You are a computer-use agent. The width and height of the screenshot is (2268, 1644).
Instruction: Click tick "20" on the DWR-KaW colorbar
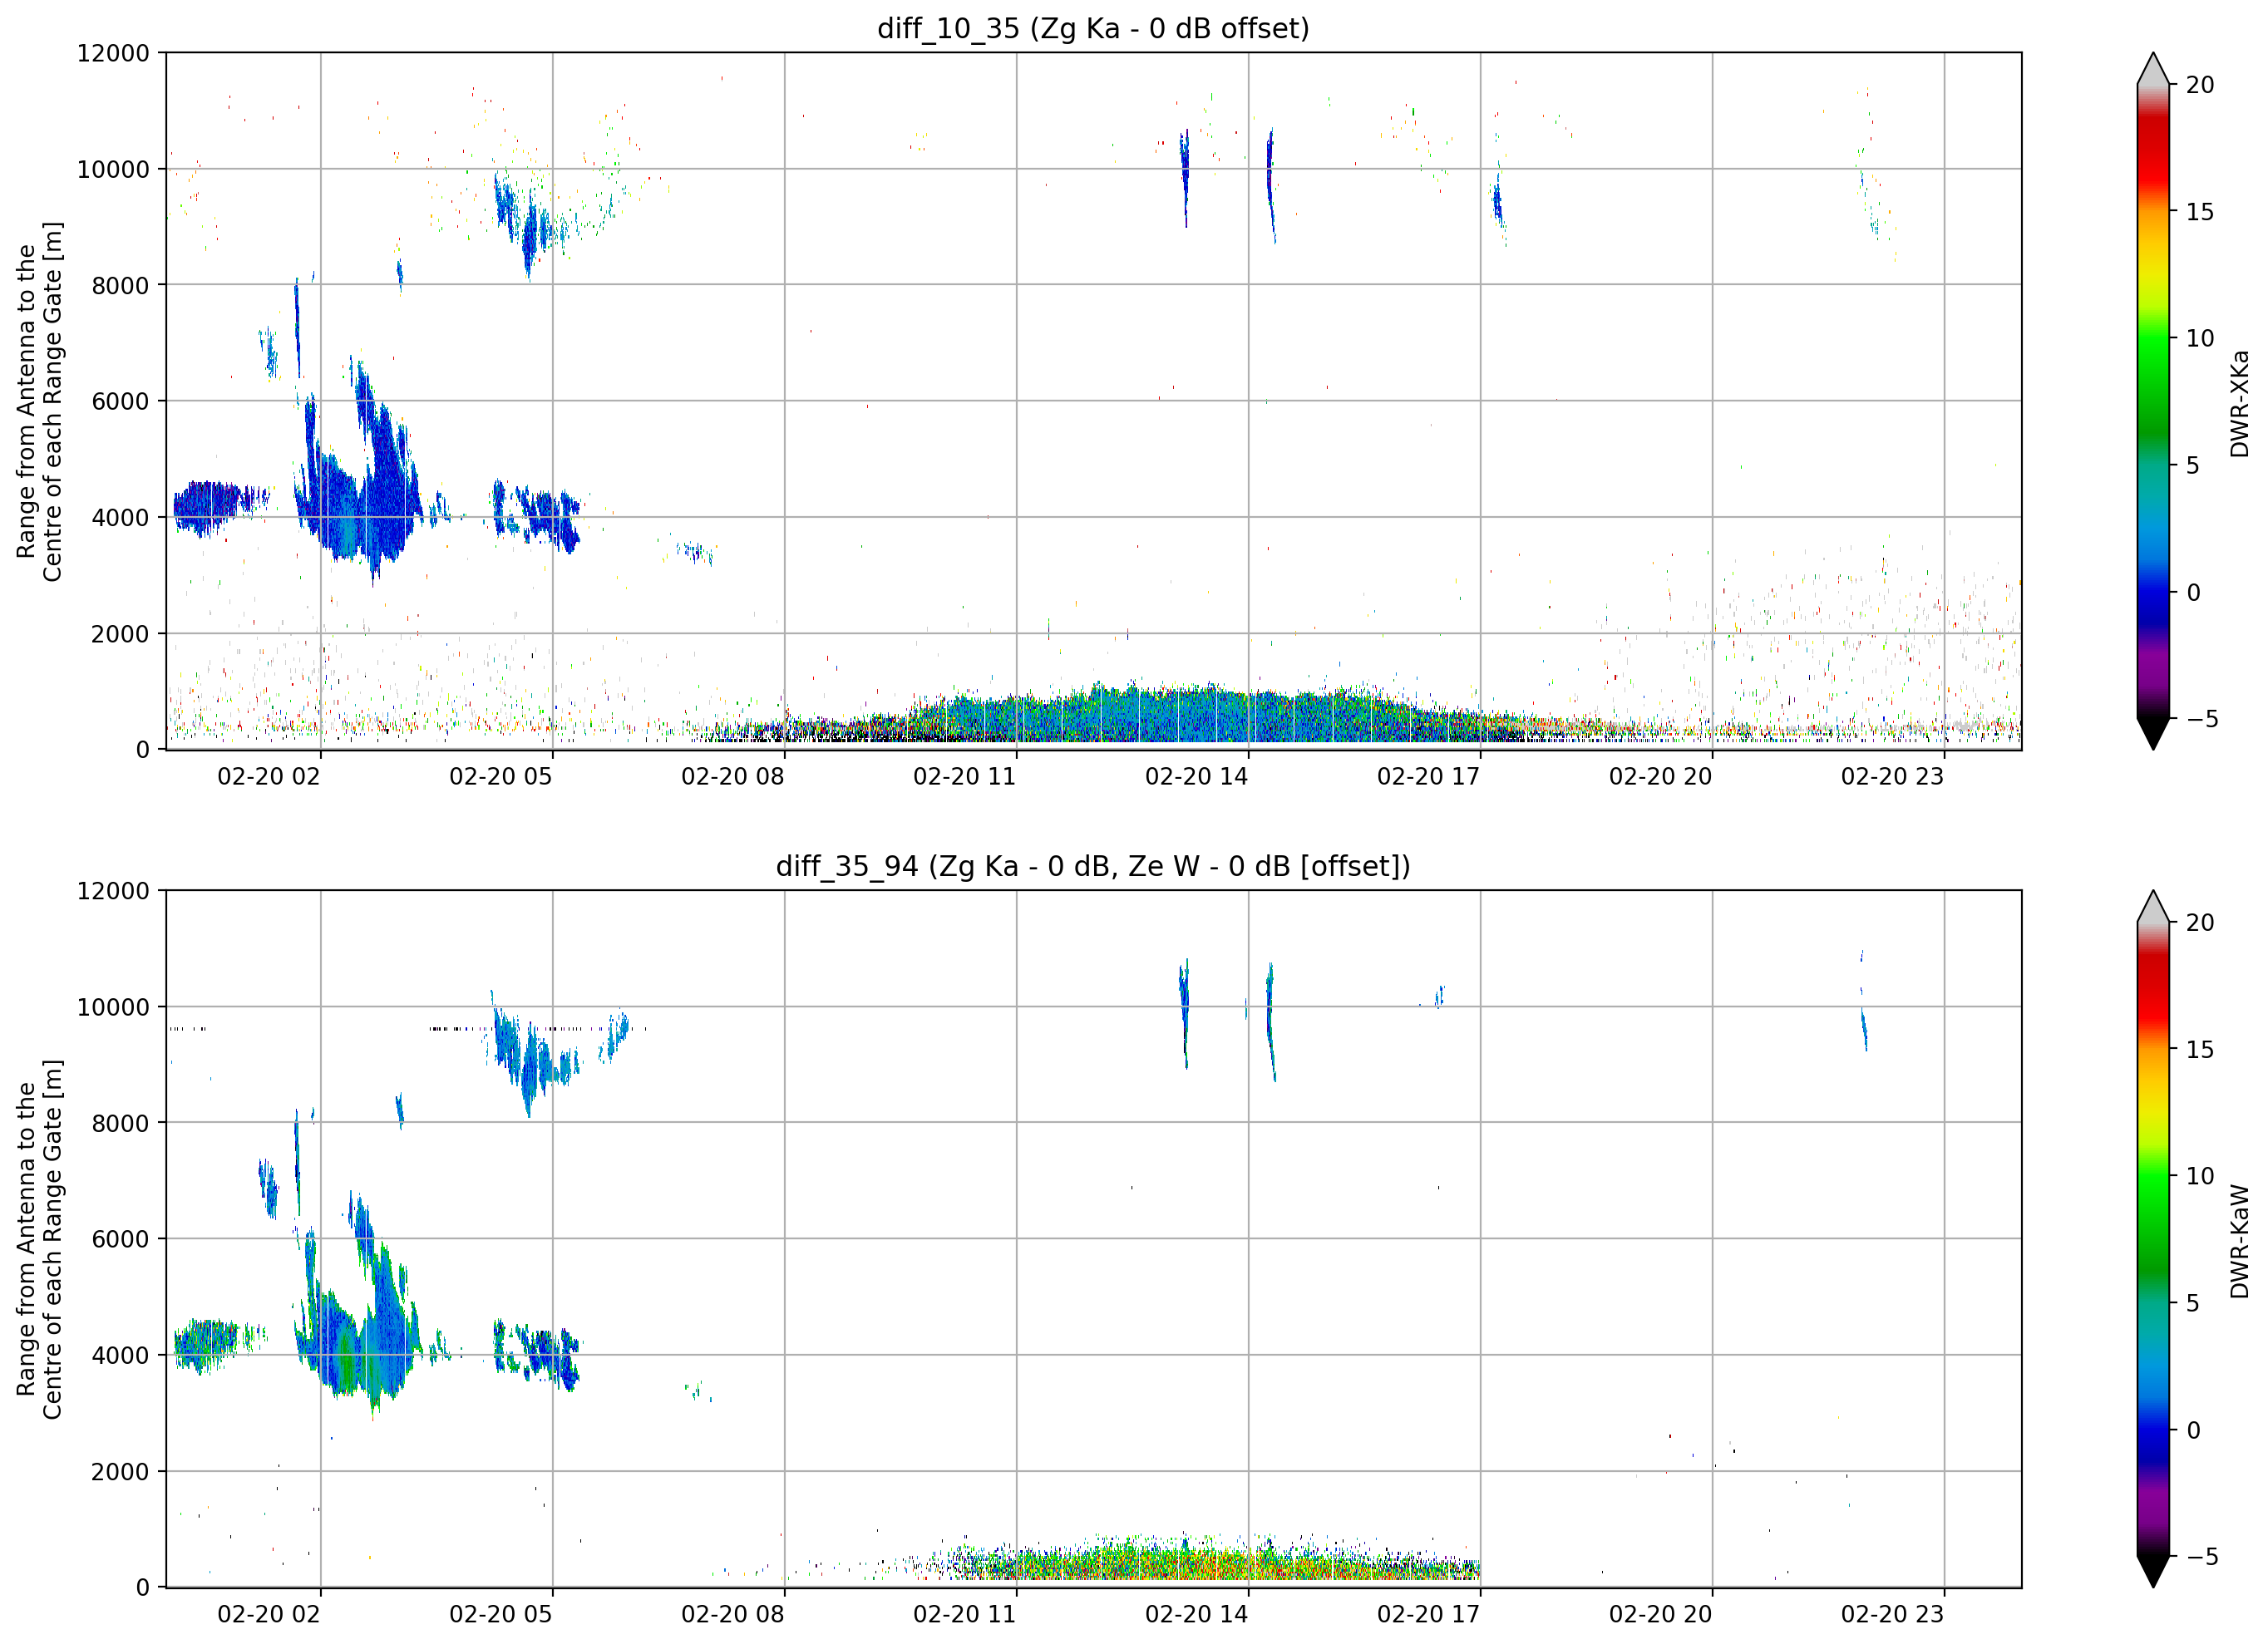click(x=2200, y=923)
